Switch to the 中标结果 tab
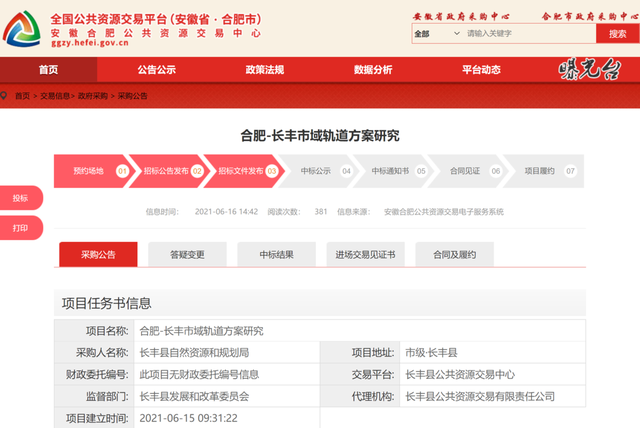640x428 pixels. point(277,255)
